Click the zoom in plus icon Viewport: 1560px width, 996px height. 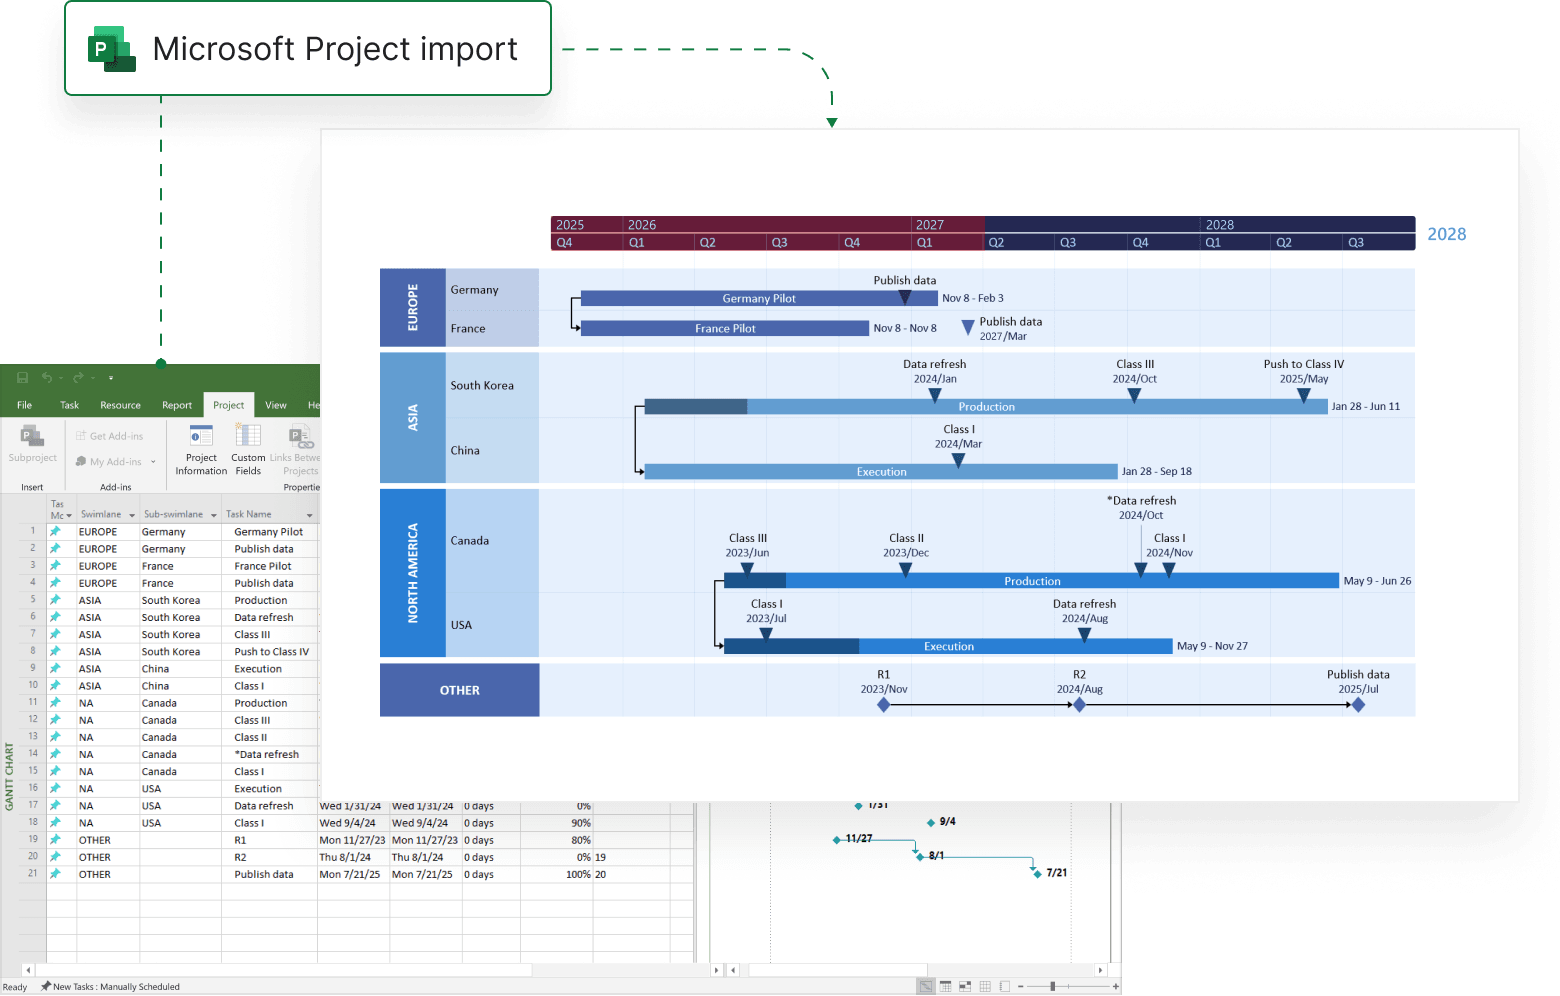1116,986
